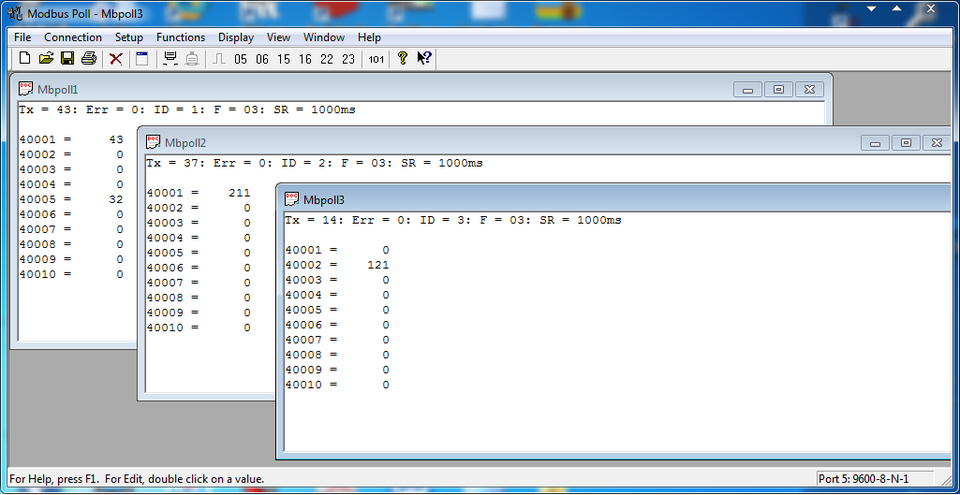Open the File menu
This screenshot has height=495, width=960.
(x=22, y=37)
